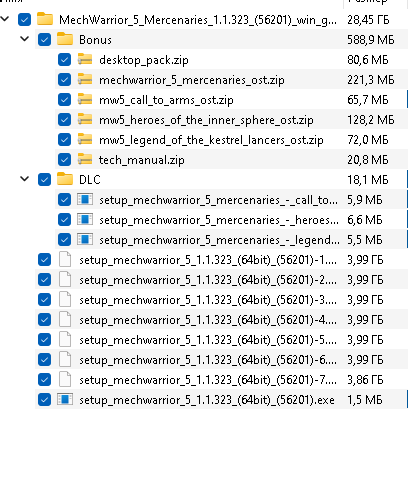408x485 pixels.
Task: Uncheck the setup .exe file checkbox
Action: tap(44, 399)
